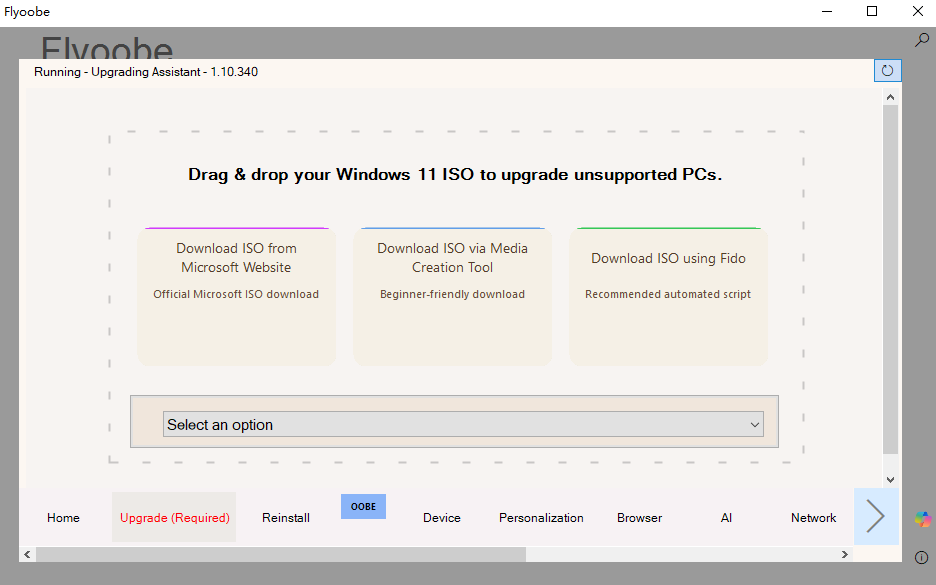Click the vertical scrollbar down arrow
The image size is (936, 585).
pyautogui.click(x=891, y=479)
